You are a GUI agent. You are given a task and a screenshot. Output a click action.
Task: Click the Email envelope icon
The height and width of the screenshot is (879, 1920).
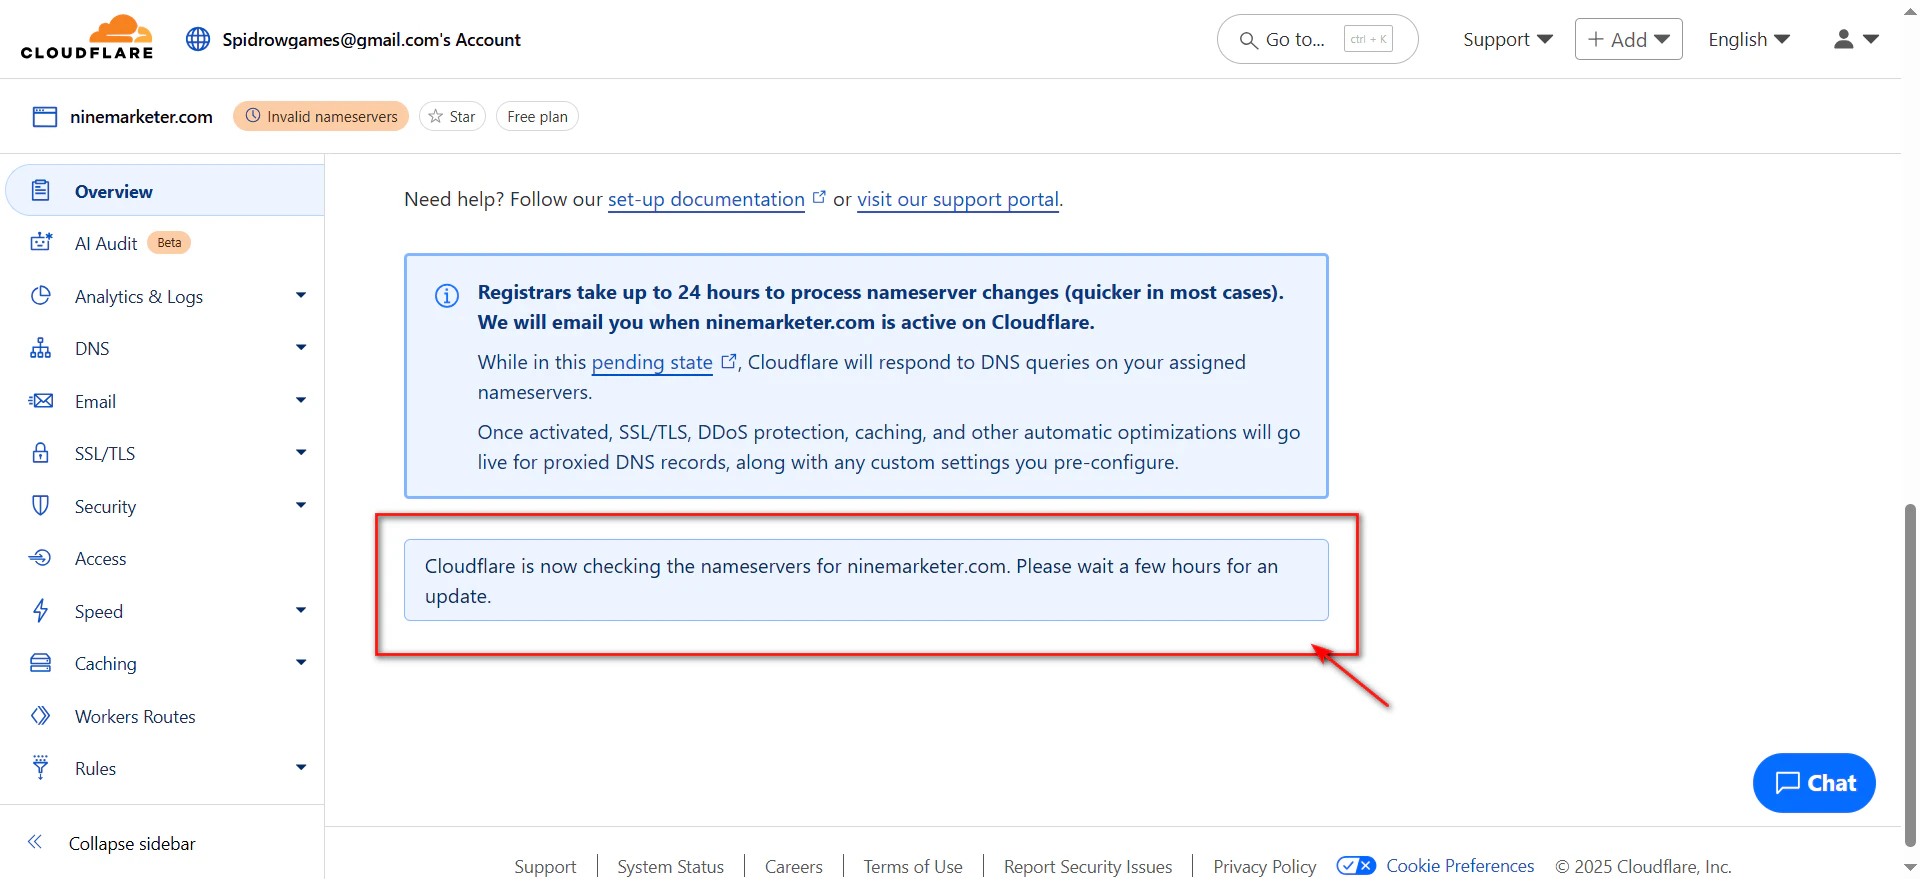41,401
